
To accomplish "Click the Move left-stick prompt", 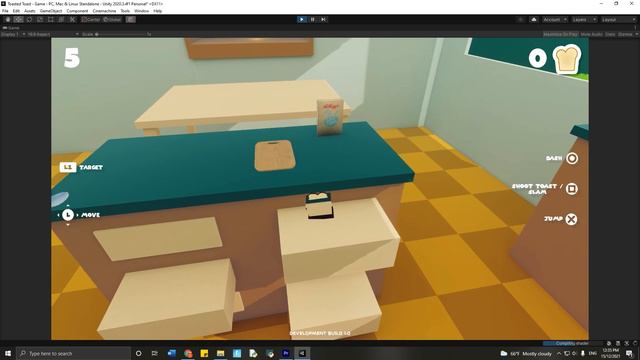I will pyautogui.click(x=78, y=215).
